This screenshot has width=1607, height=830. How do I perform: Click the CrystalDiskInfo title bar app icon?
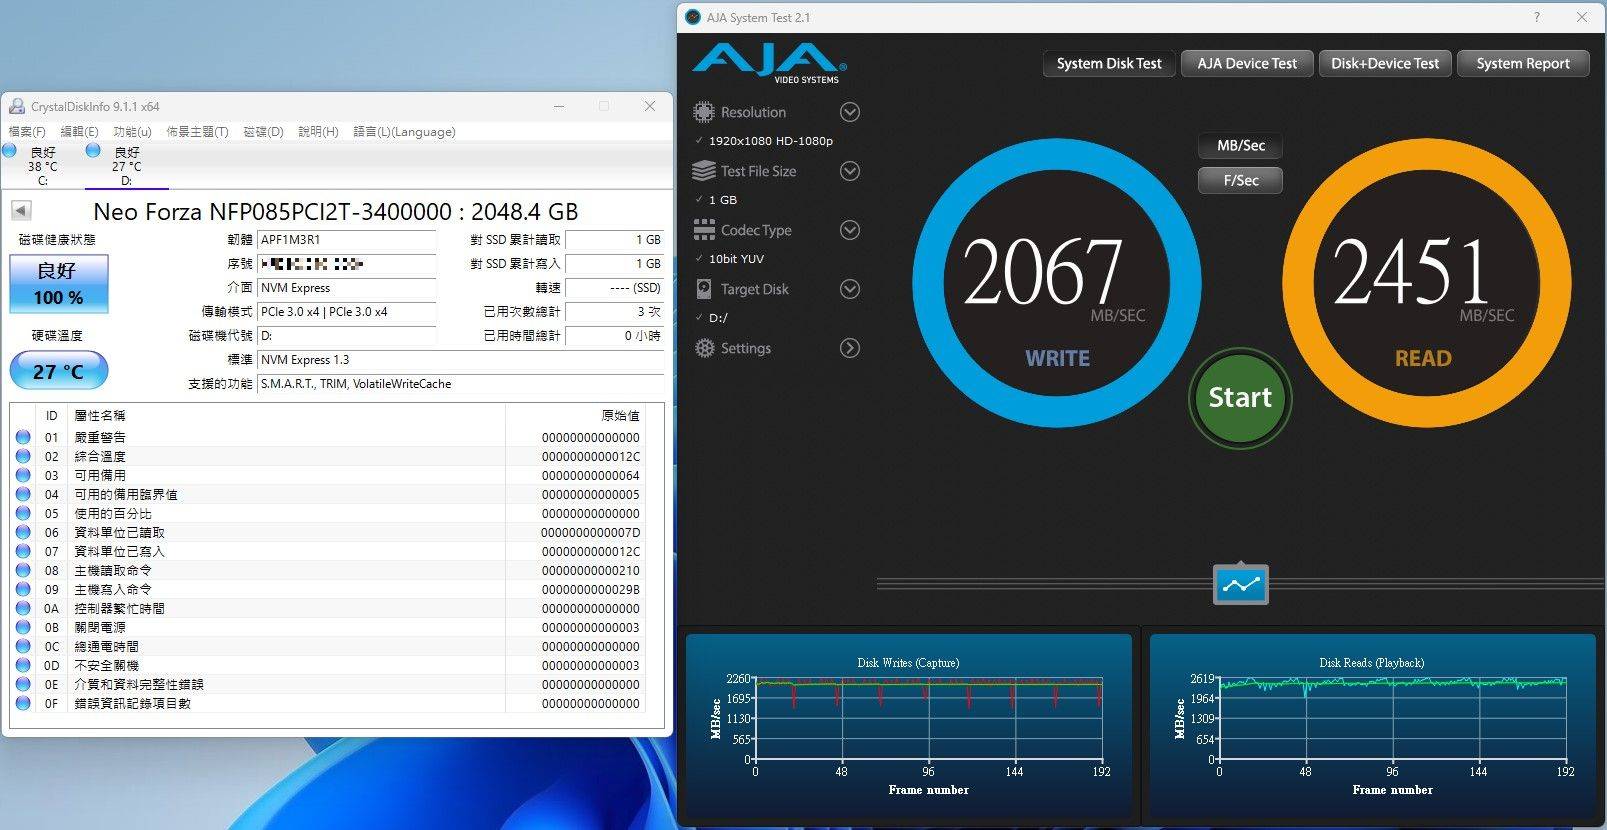click(x=16, y=106)
